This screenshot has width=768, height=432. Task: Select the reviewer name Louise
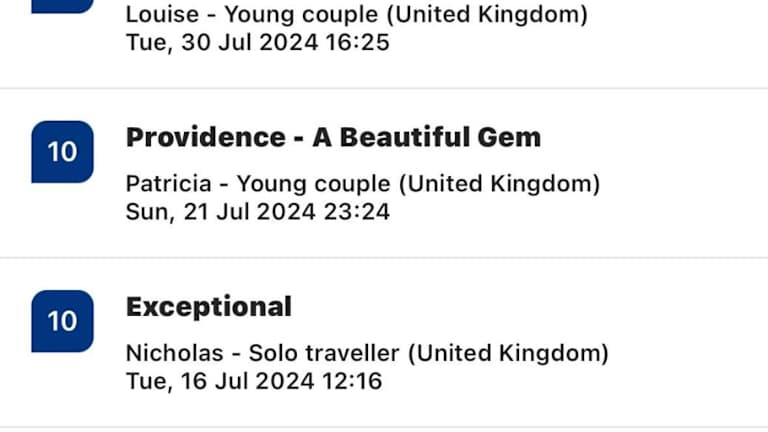162,15
